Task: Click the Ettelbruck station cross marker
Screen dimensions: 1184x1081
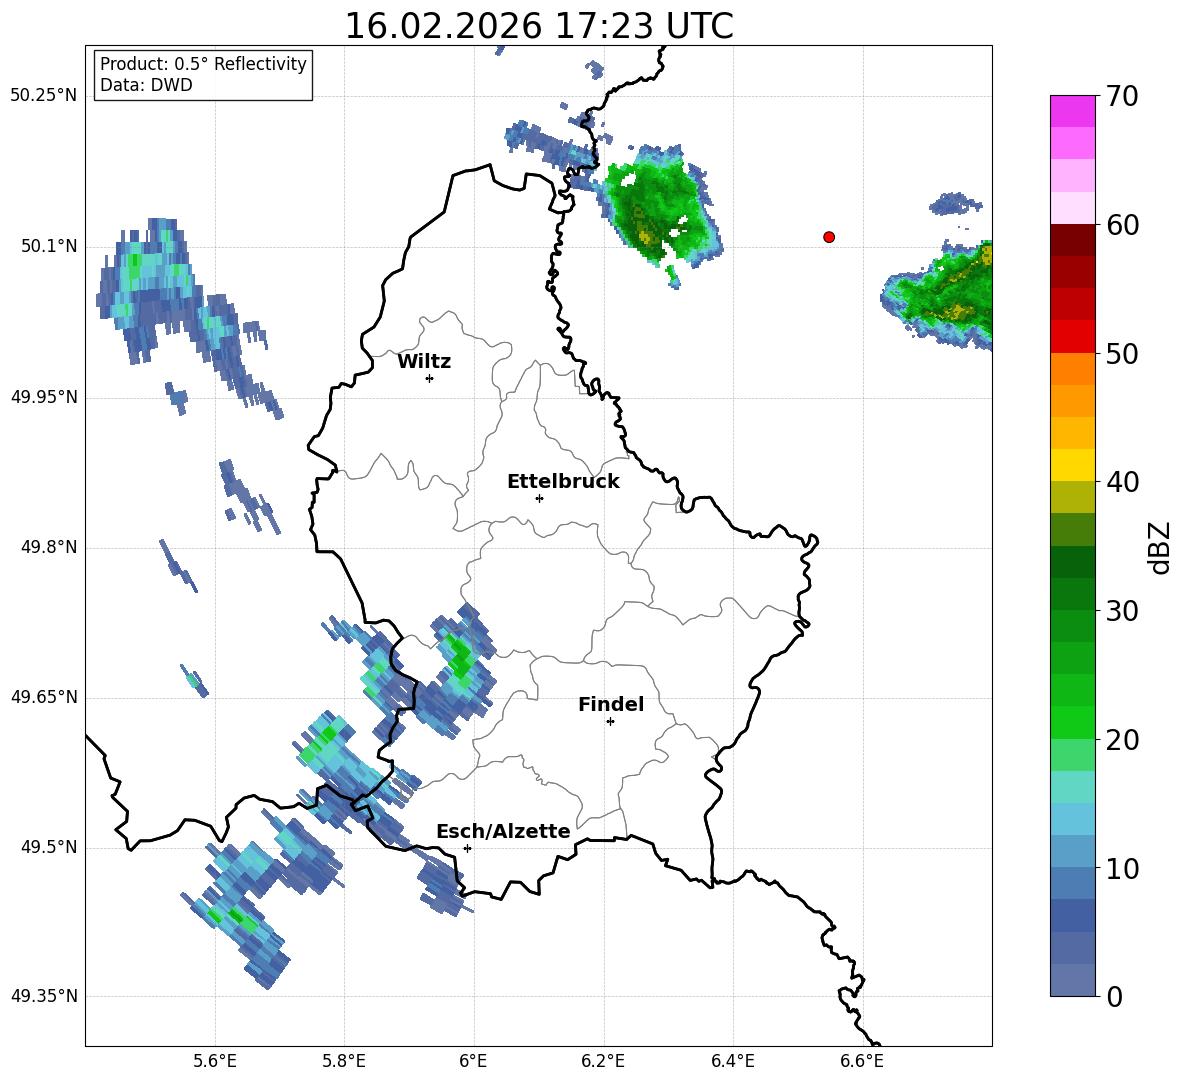Action: tap(539, 498)
